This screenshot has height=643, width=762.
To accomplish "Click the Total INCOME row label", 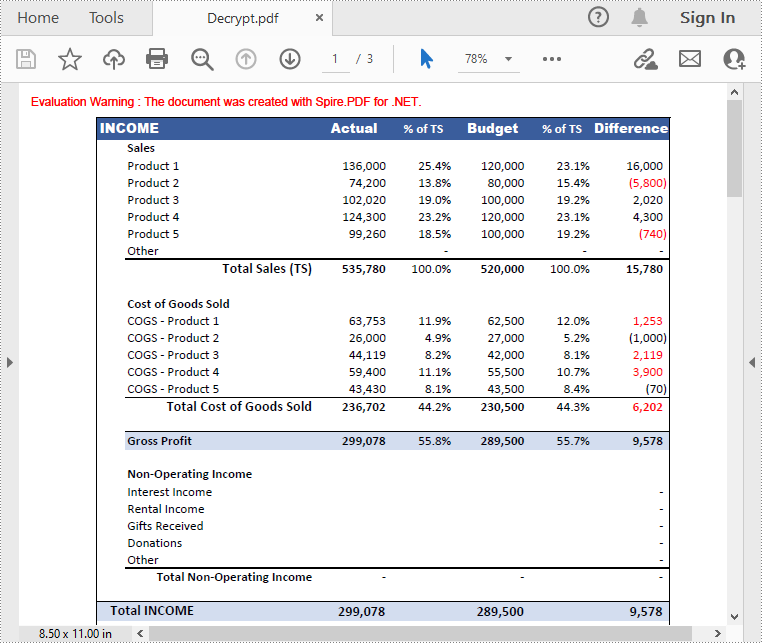I will click(x=152, y=611).
